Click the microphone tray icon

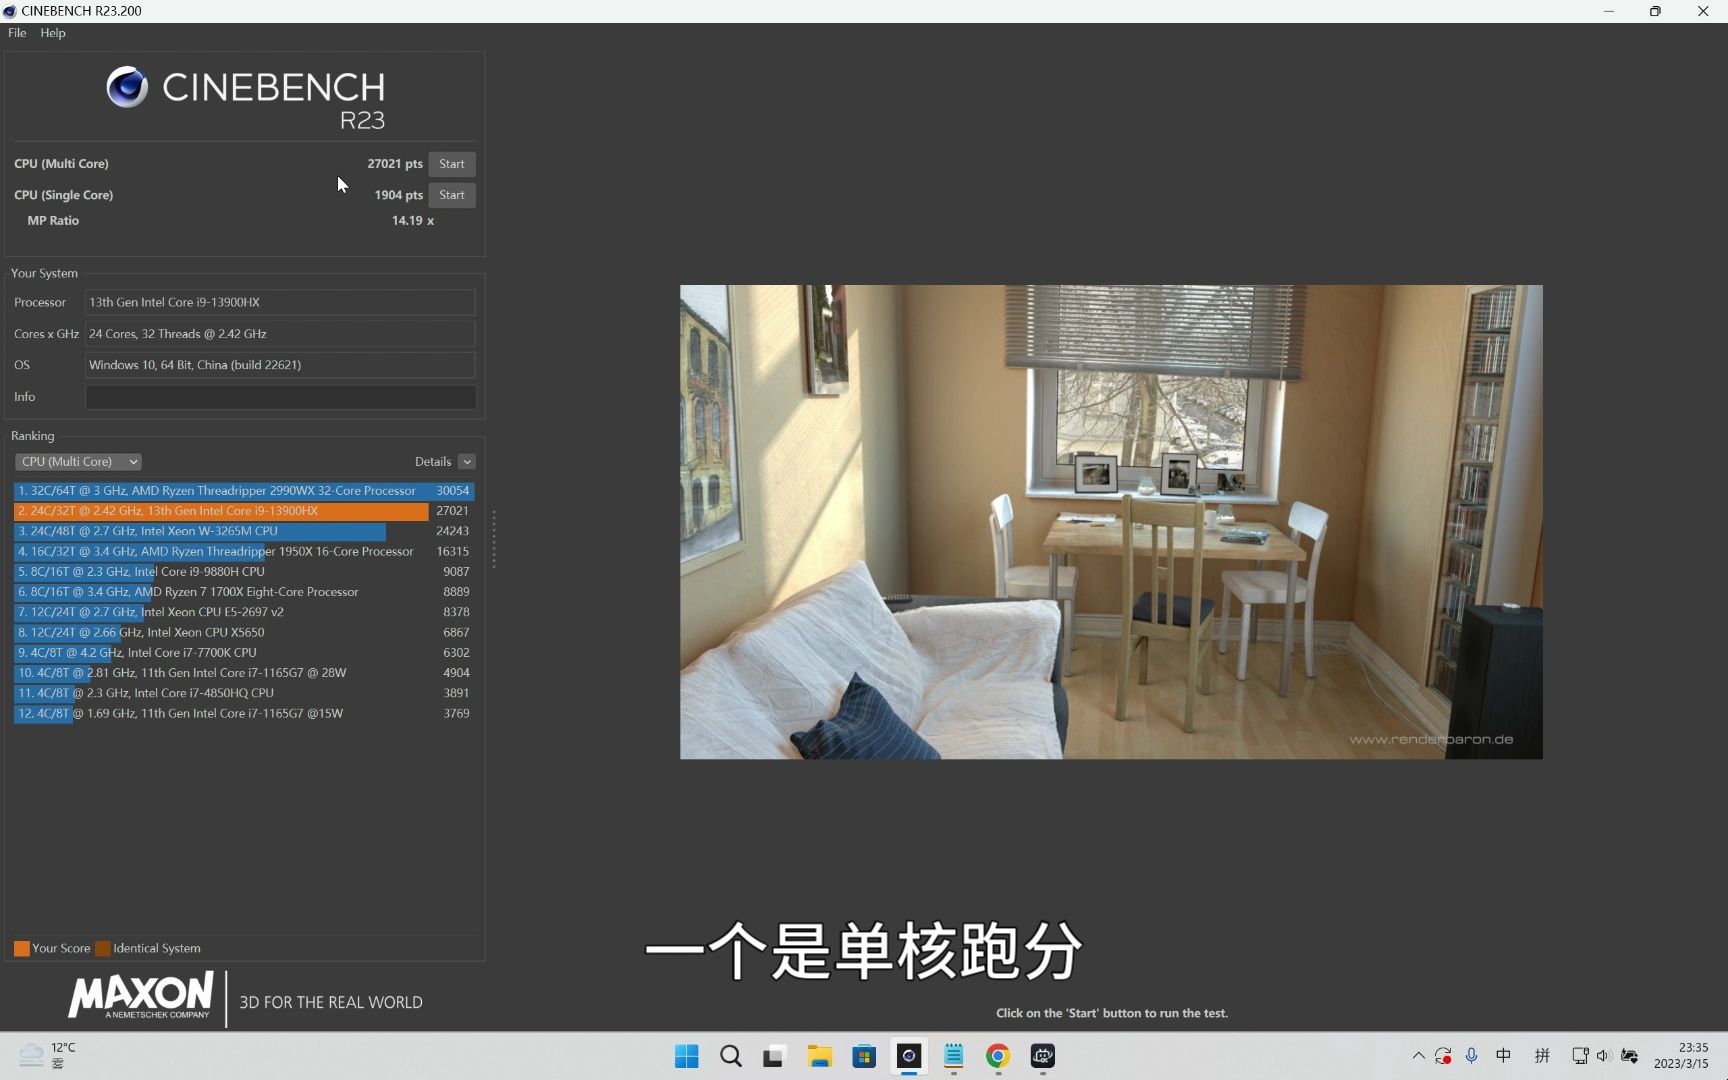(x=1471, y=1056)
